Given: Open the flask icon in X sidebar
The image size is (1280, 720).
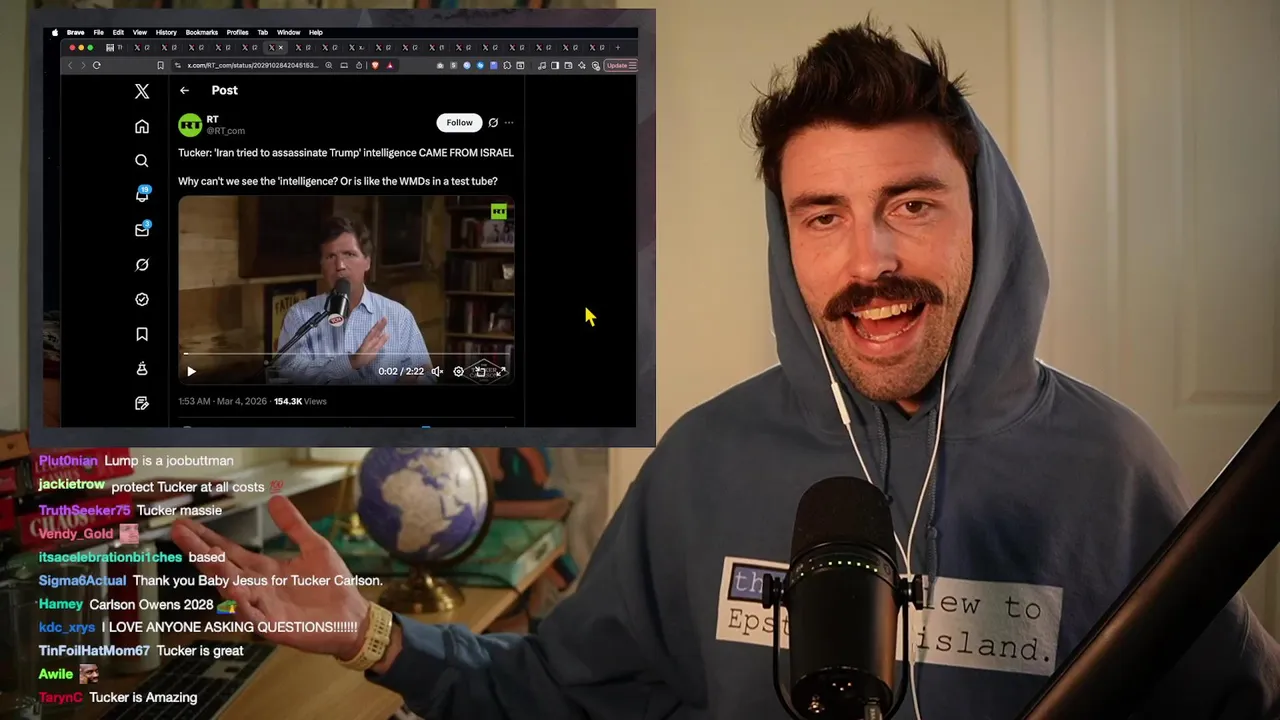Looking at the screenshot, I should [x=142, y=369].
